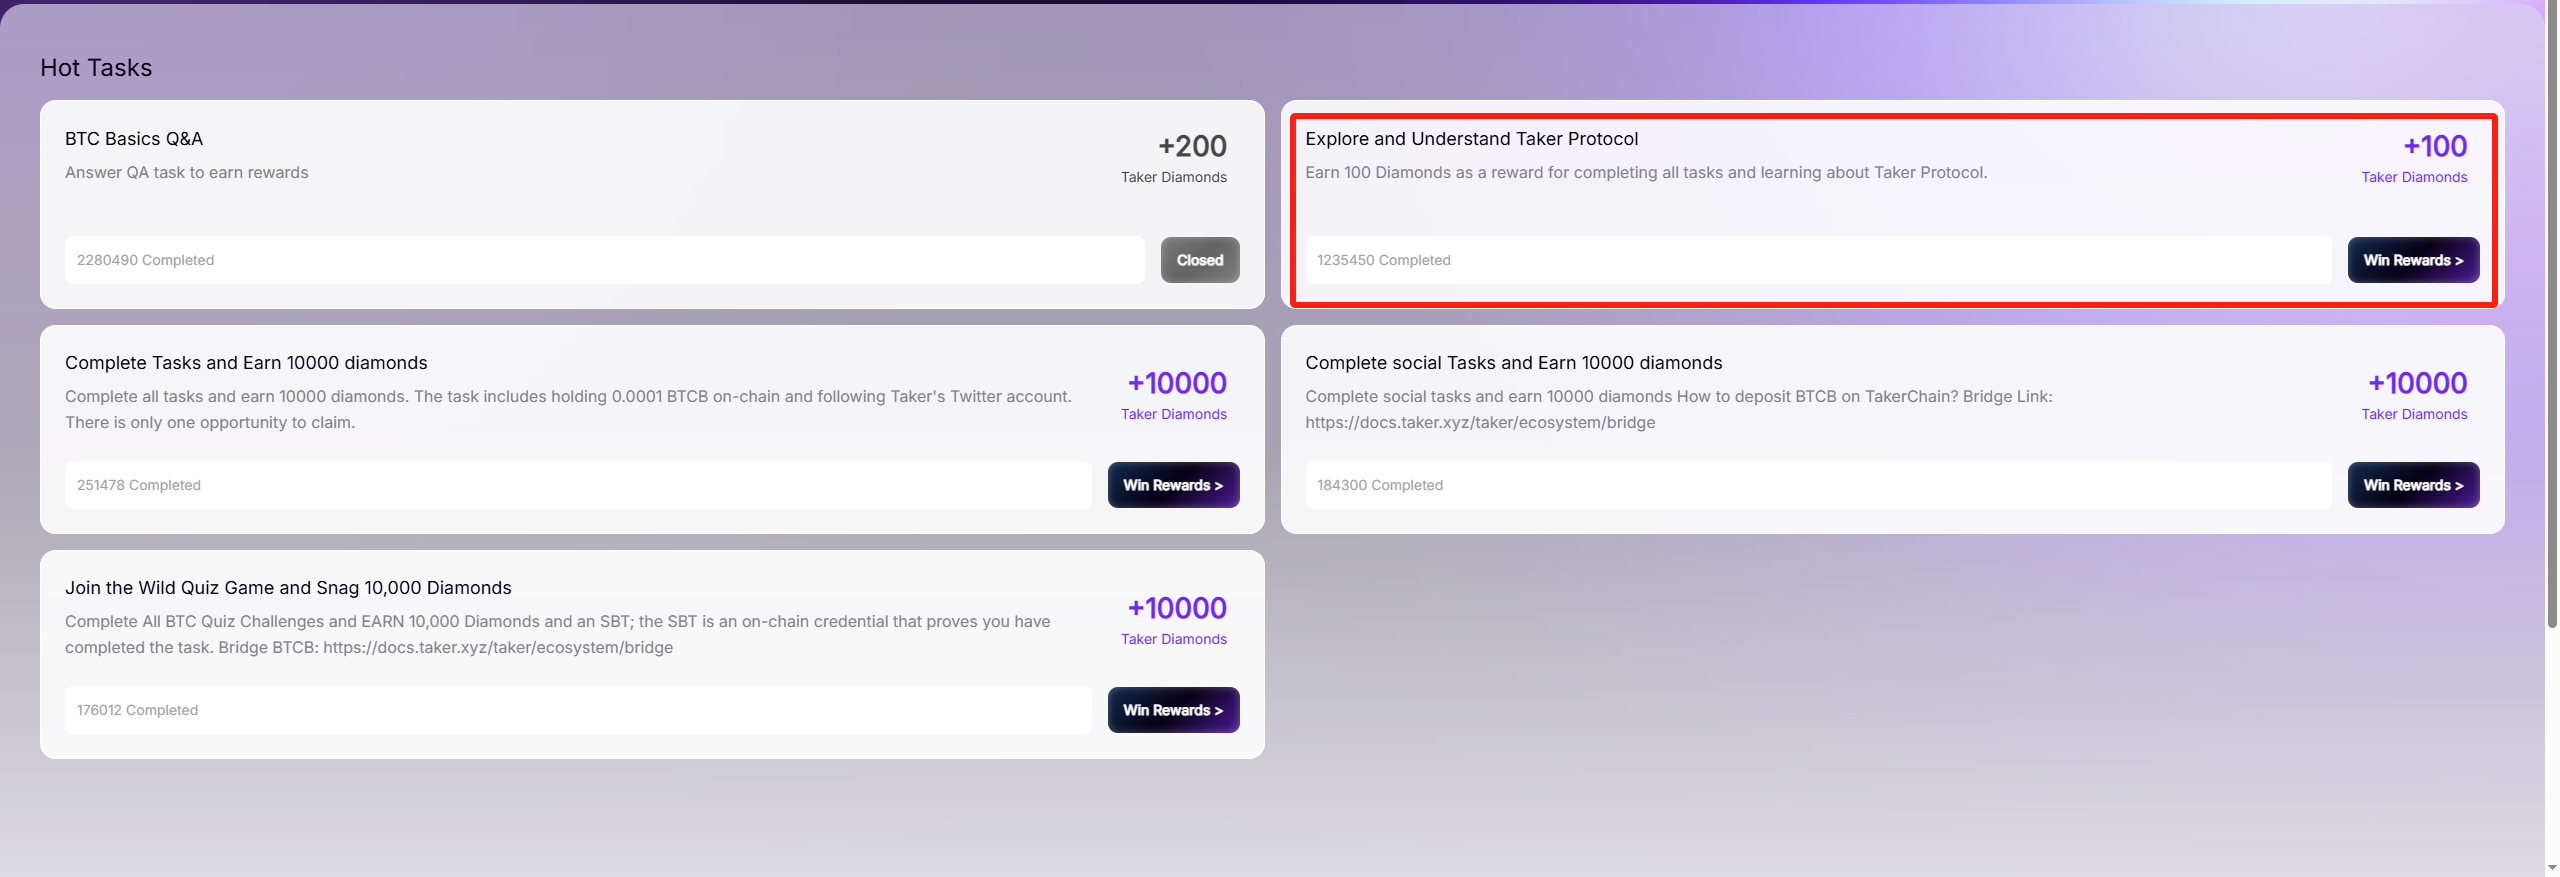
Task: Click the +100 Taker Diamonds reward label
Action: click(x=2414, y=158)
